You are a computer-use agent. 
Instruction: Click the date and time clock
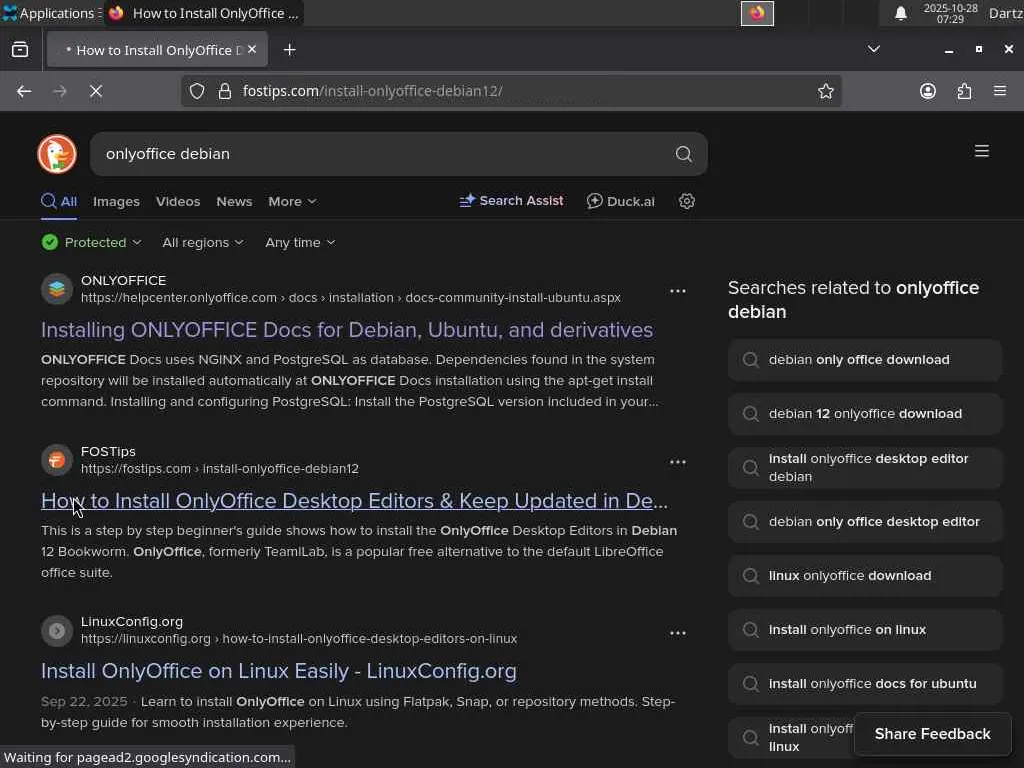950,13
